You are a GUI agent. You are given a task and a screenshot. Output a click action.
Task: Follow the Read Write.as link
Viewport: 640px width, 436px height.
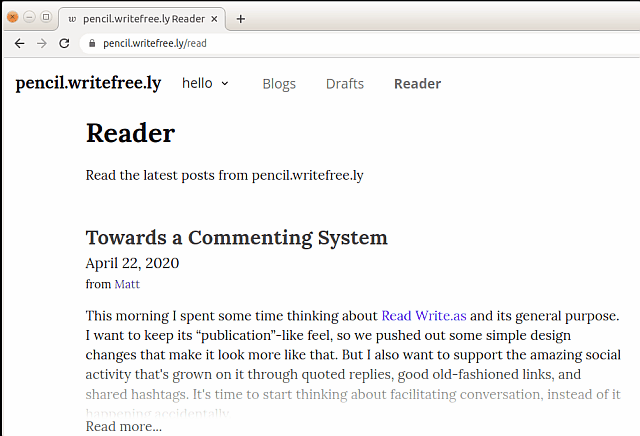click(x=424, y=316)
